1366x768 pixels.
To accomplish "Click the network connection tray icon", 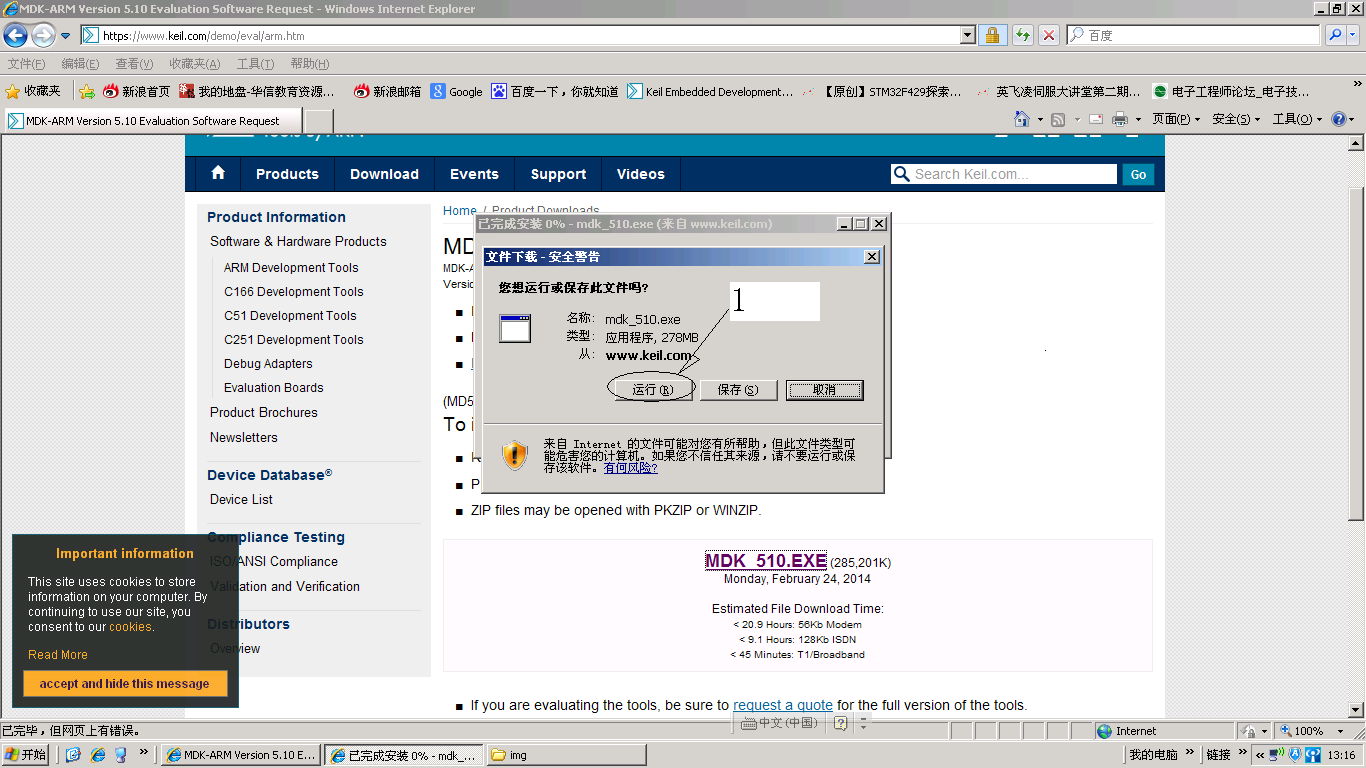I will (1278, 755).
